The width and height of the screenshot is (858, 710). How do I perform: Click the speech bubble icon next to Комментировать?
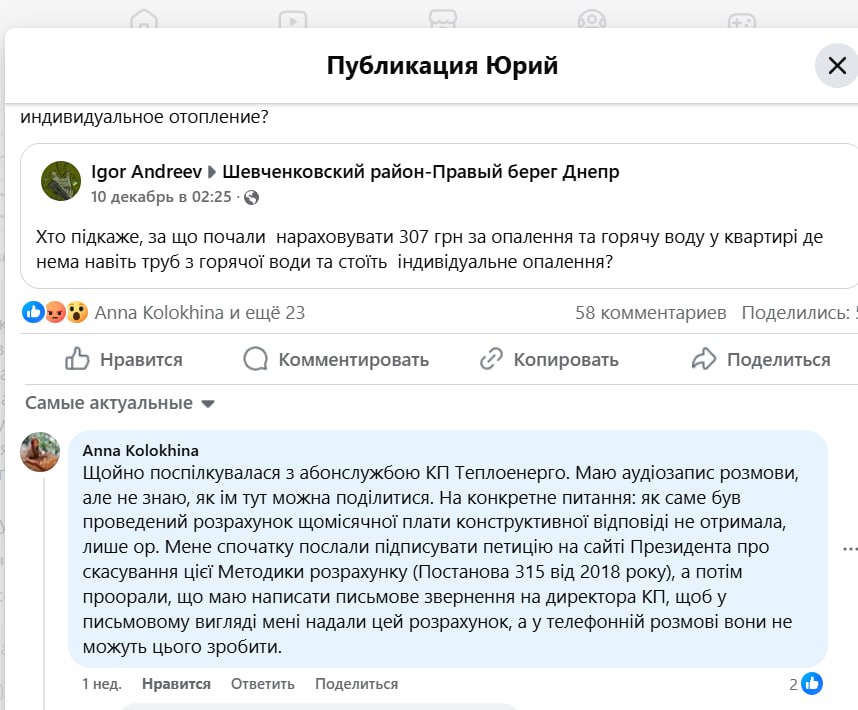click(x=256, y=358)
